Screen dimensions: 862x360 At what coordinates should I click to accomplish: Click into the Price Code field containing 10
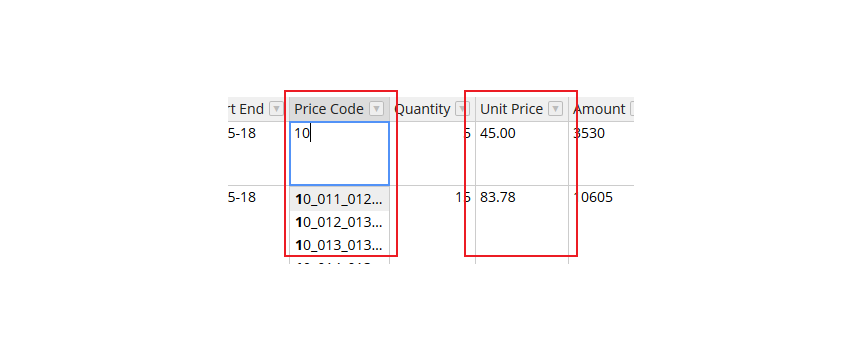339,153
